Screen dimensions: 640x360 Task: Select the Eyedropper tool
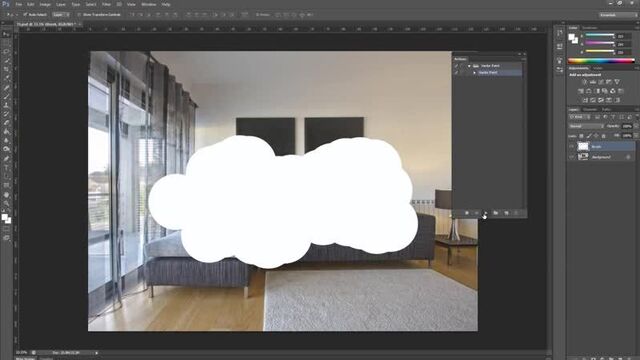6,79
